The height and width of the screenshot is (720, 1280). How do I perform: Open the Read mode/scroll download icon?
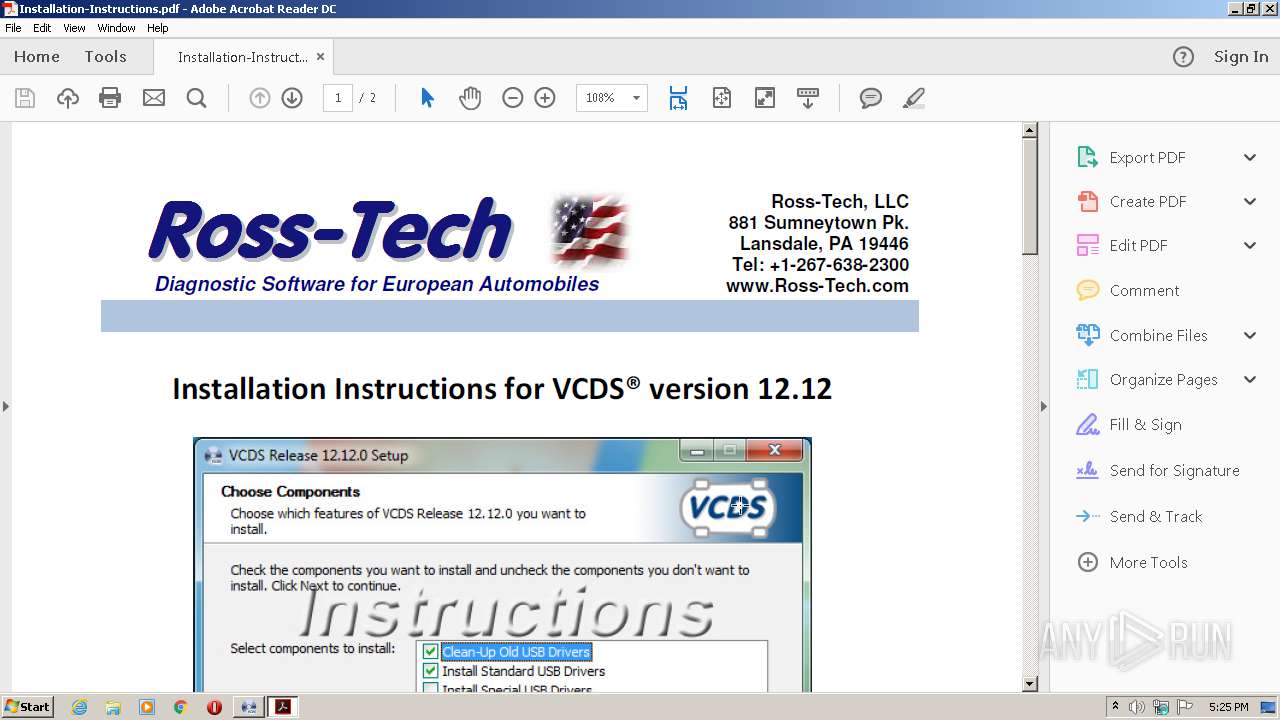point(808,98)
